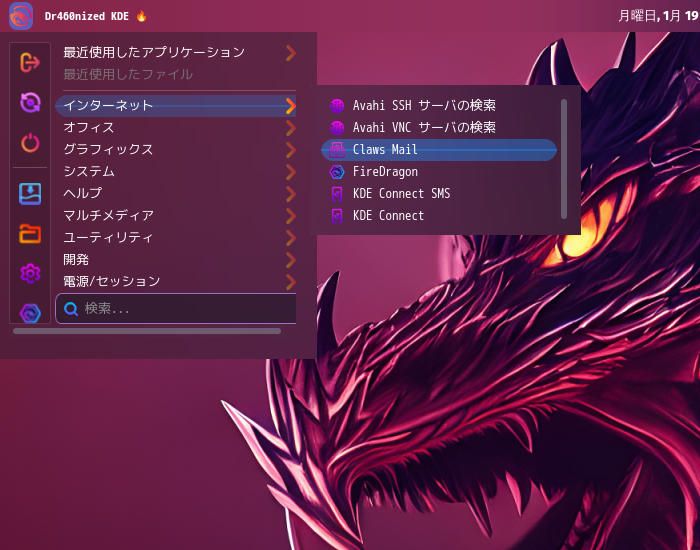Click the power shutdown icon
Viewport: 700px width, 550px height.
[30, 143]
